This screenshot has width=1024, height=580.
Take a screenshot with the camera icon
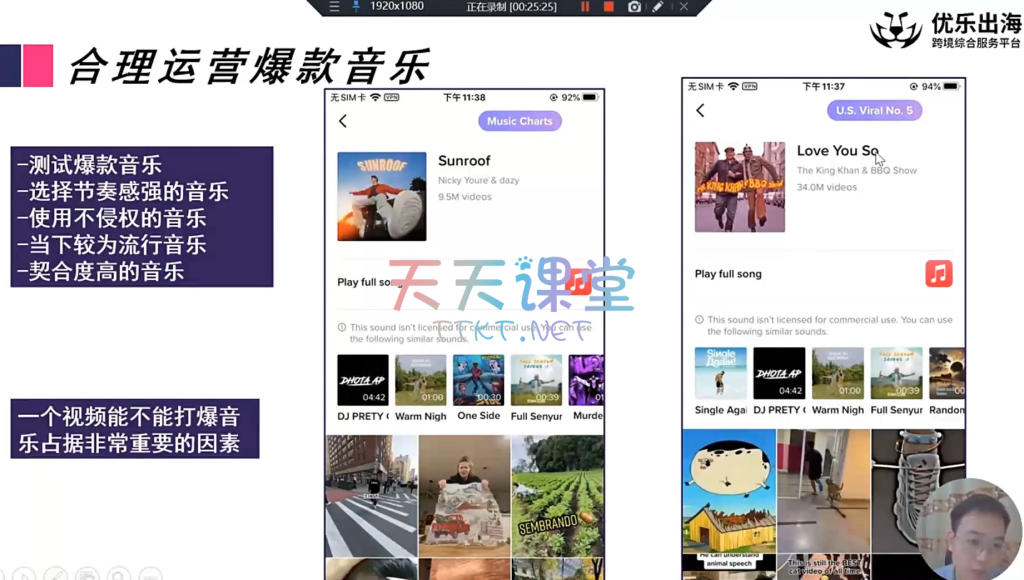click(x=634, y=7)
